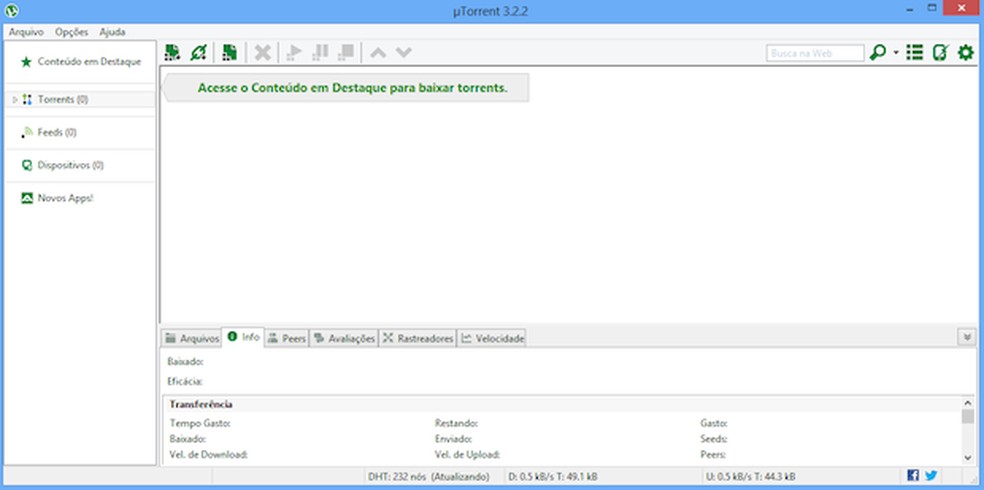
Task: Open Preferences via the gear icon
Action: (965, 53)
